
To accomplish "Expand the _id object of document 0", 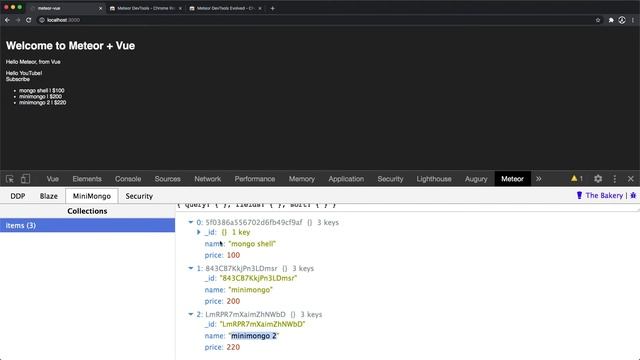I will point(199,232).
